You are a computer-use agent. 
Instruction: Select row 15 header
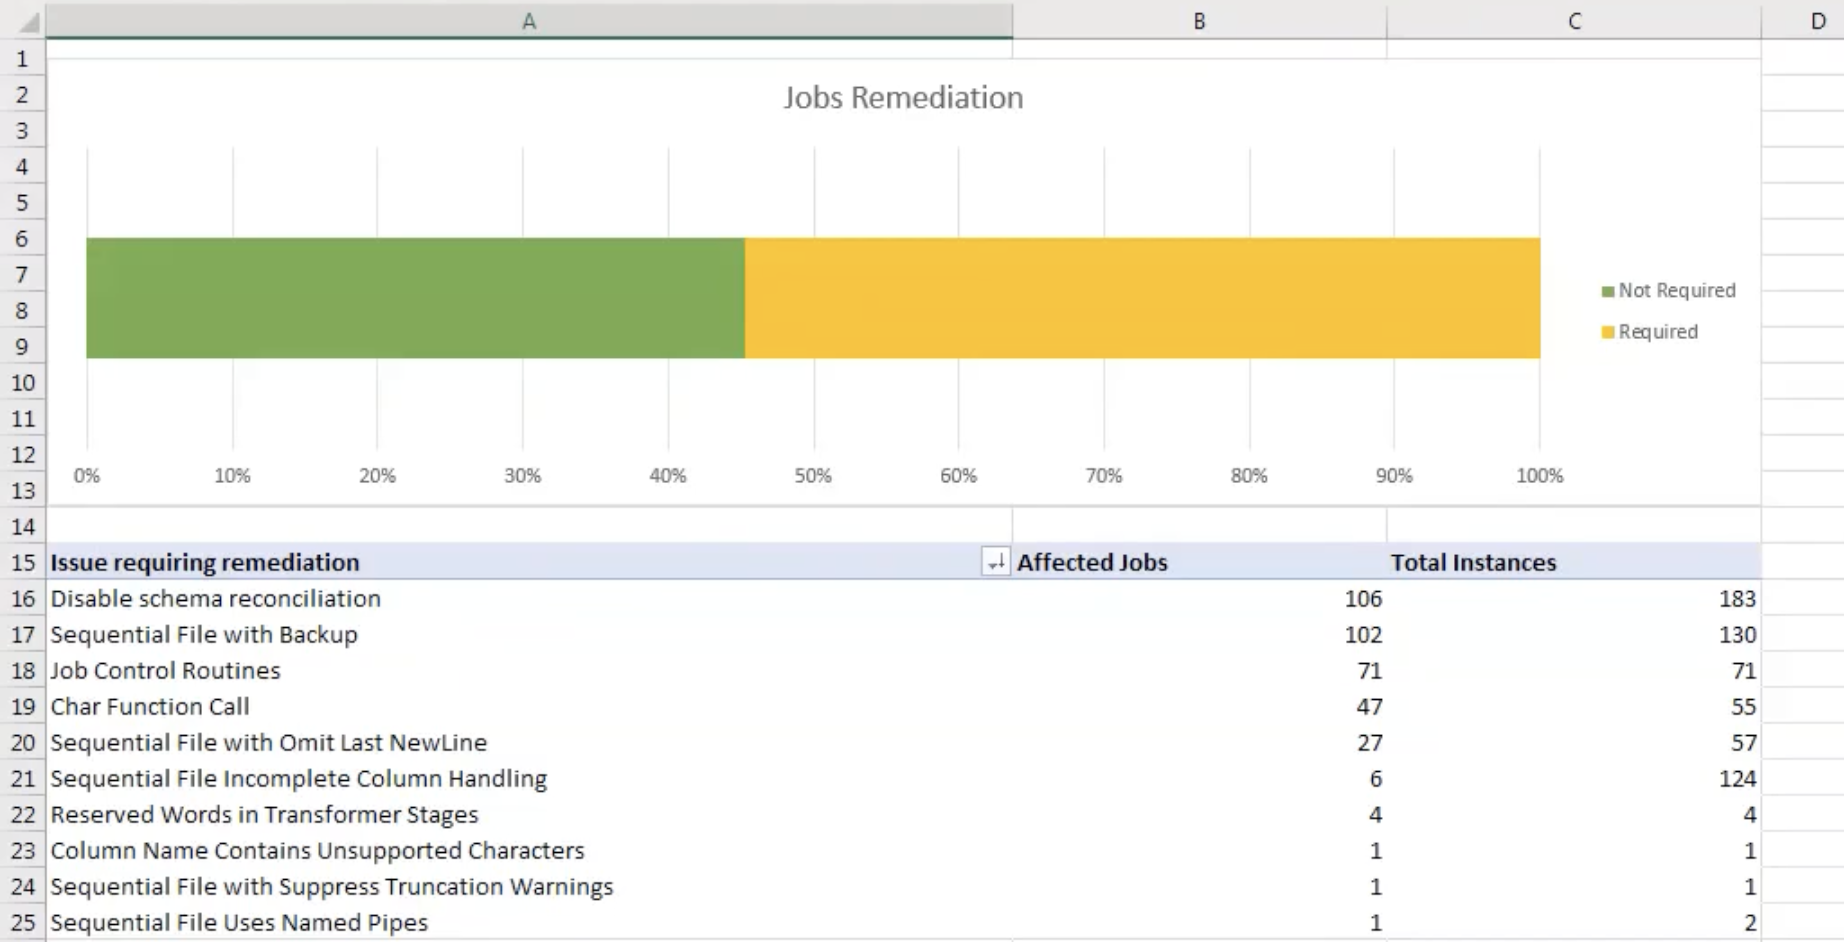pyautogui.click(x=22, y=563)
